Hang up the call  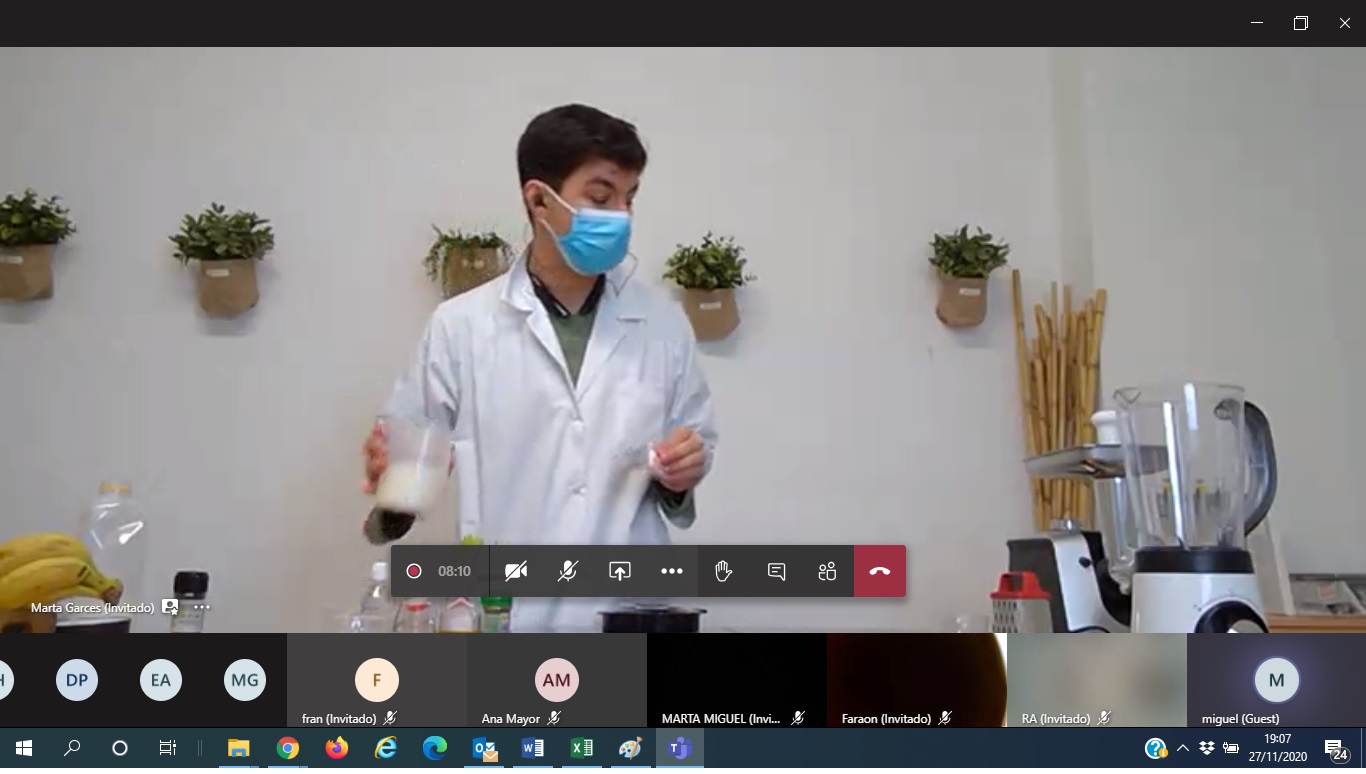click(880, 571)
